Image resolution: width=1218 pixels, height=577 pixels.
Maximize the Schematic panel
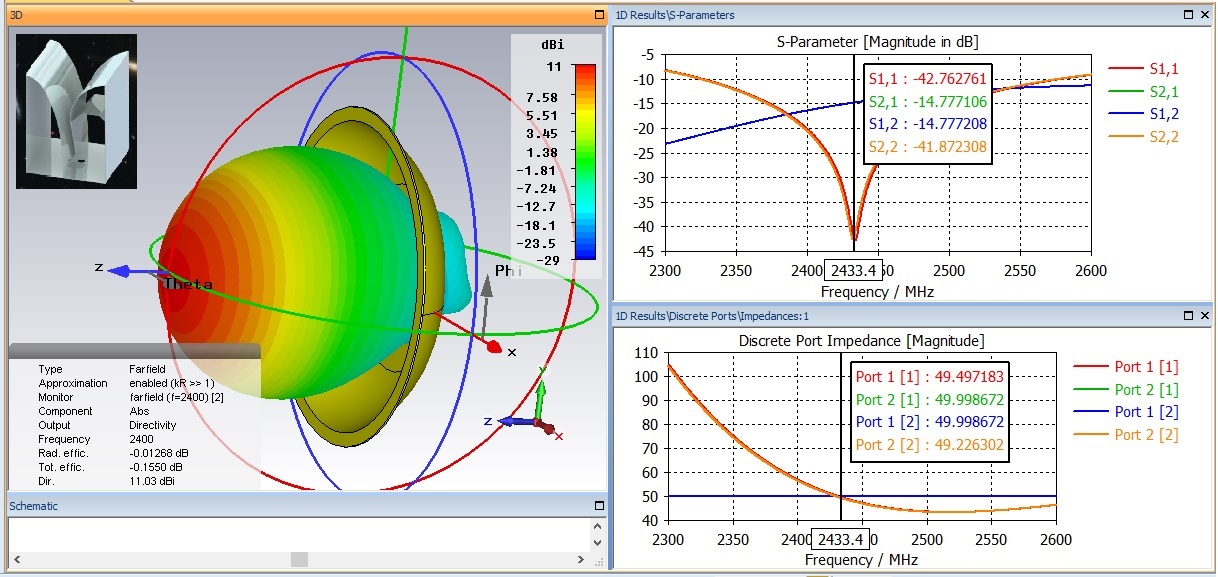pyautogui.click(x=599, y=506)
